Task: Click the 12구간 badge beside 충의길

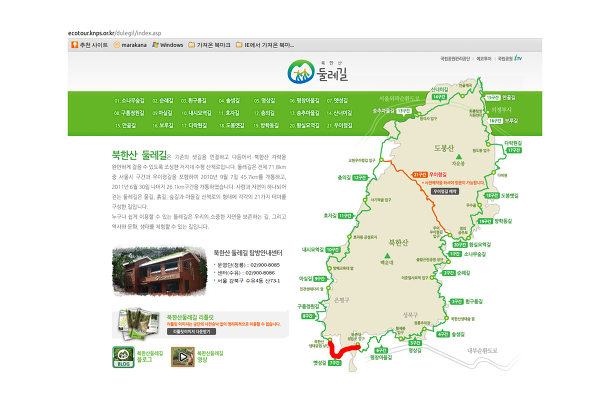Action: pyautogui.click(x=360, y=178)
